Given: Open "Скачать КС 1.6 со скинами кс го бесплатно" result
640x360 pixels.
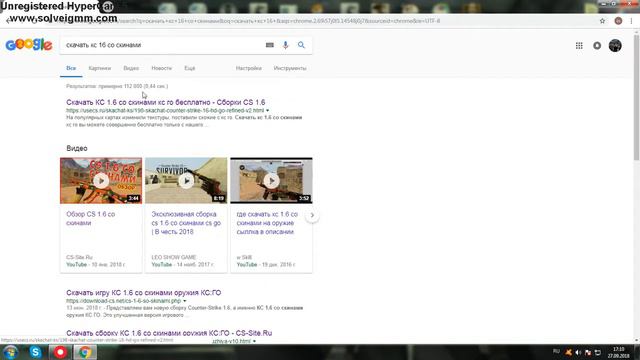Looking at the screenshot, I should (166, 102).
